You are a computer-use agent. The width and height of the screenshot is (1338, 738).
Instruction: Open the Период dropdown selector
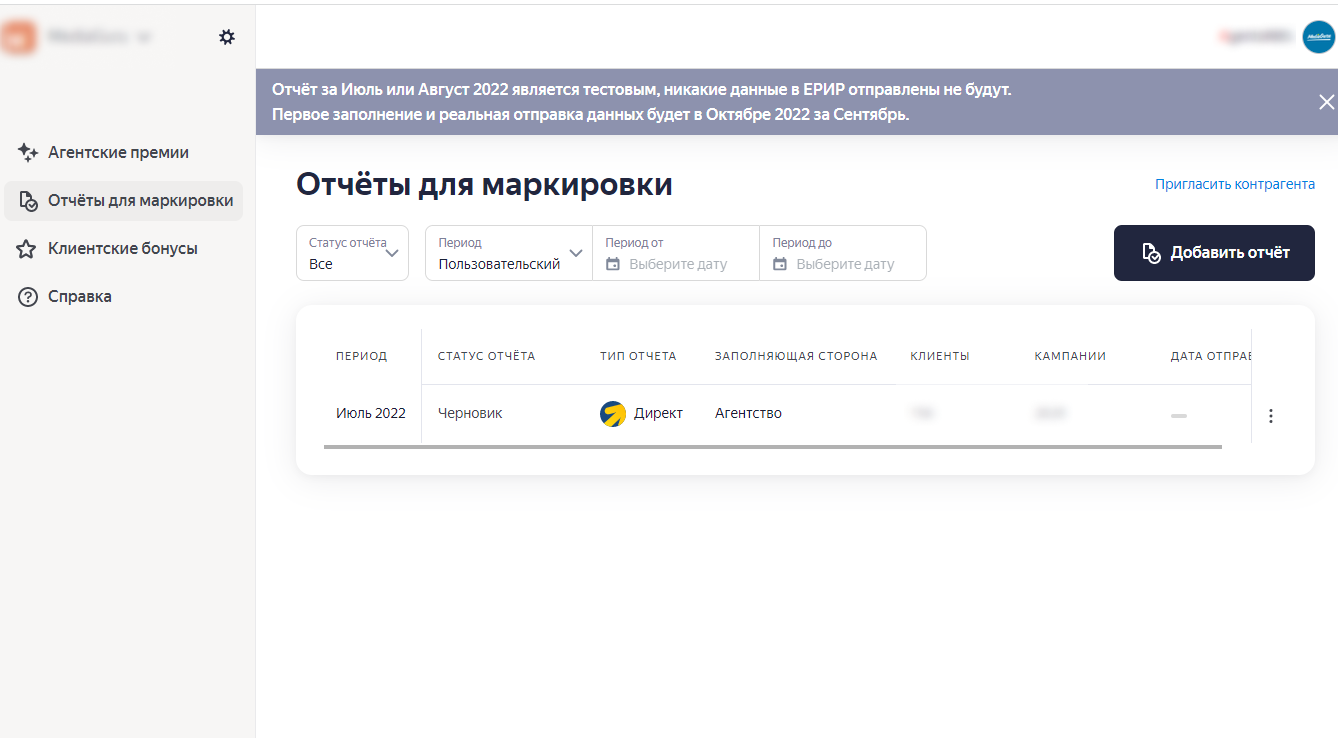508,253
